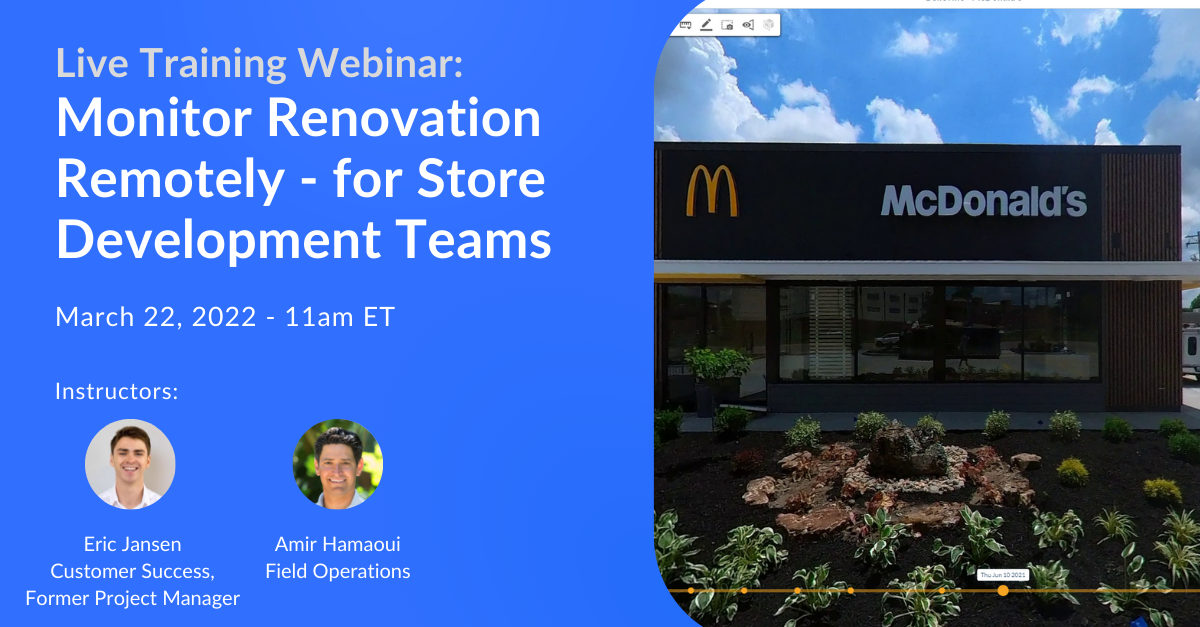Select the pencil annotation tool
1200x627 pixels.
[x=706, y=24]
